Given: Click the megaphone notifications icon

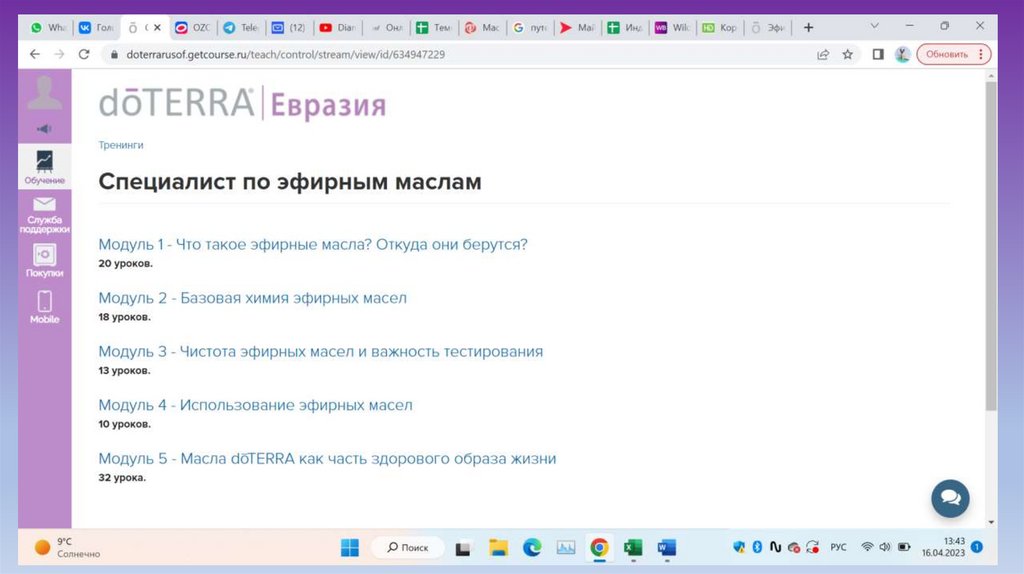Looking at the screenshot, I should point(44,129).
